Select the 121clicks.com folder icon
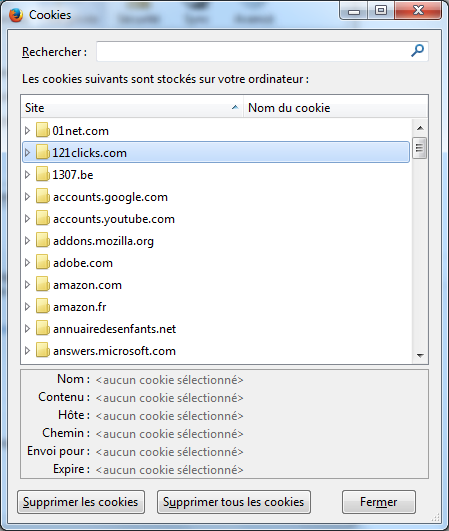The image size is (449, 531). 43,152
